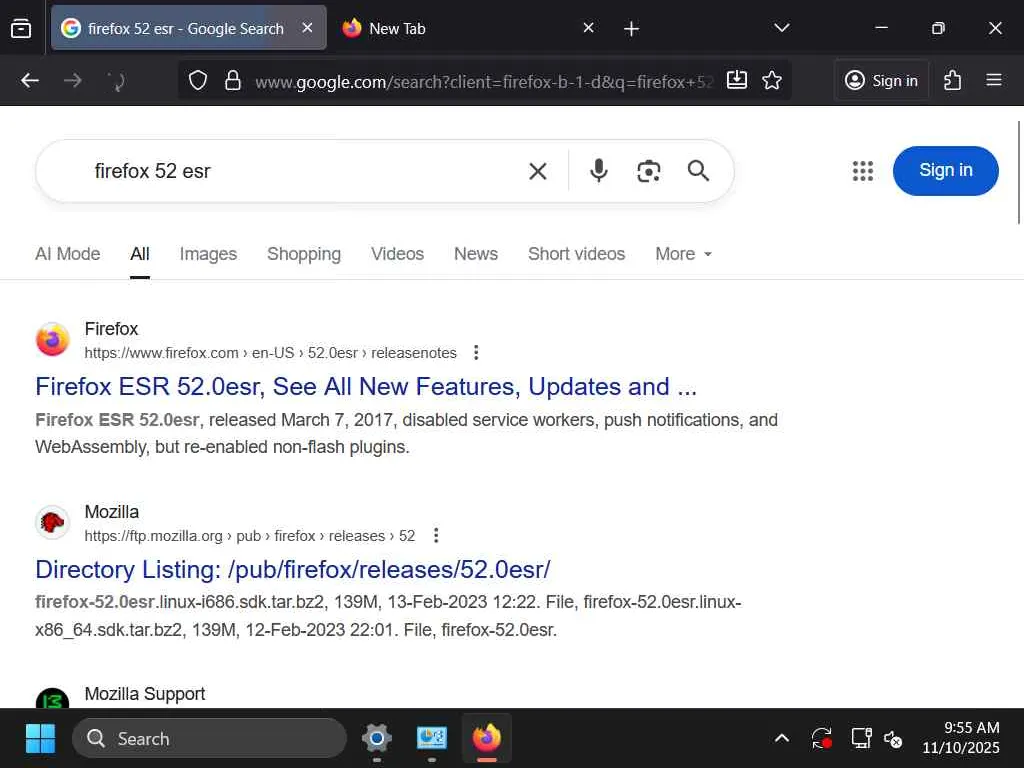The width and height of the screenshot is (1024, 768).
Task: Open Firefox View tab list icon
Action: (21, 28)
